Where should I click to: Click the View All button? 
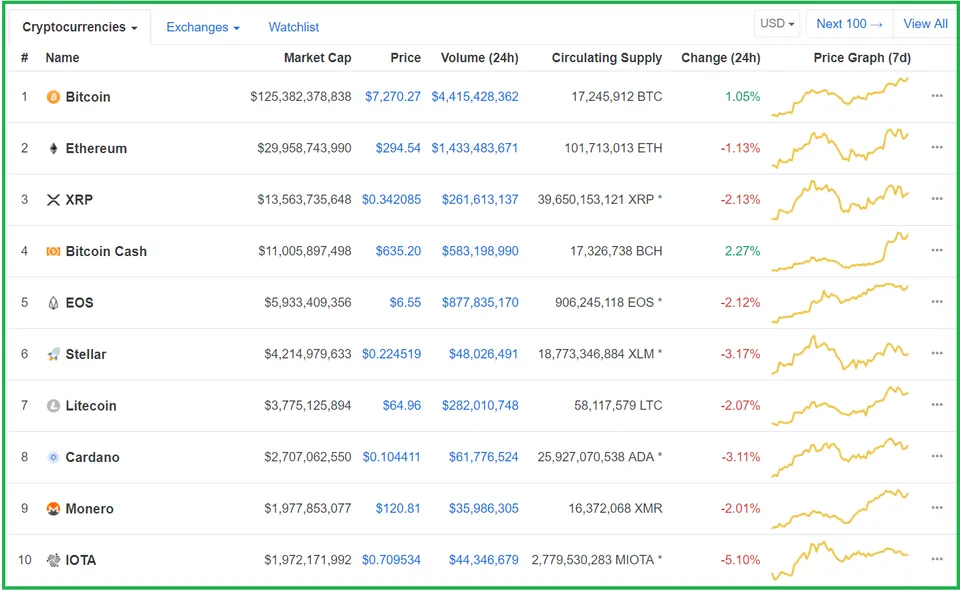(x=925, y=24)
